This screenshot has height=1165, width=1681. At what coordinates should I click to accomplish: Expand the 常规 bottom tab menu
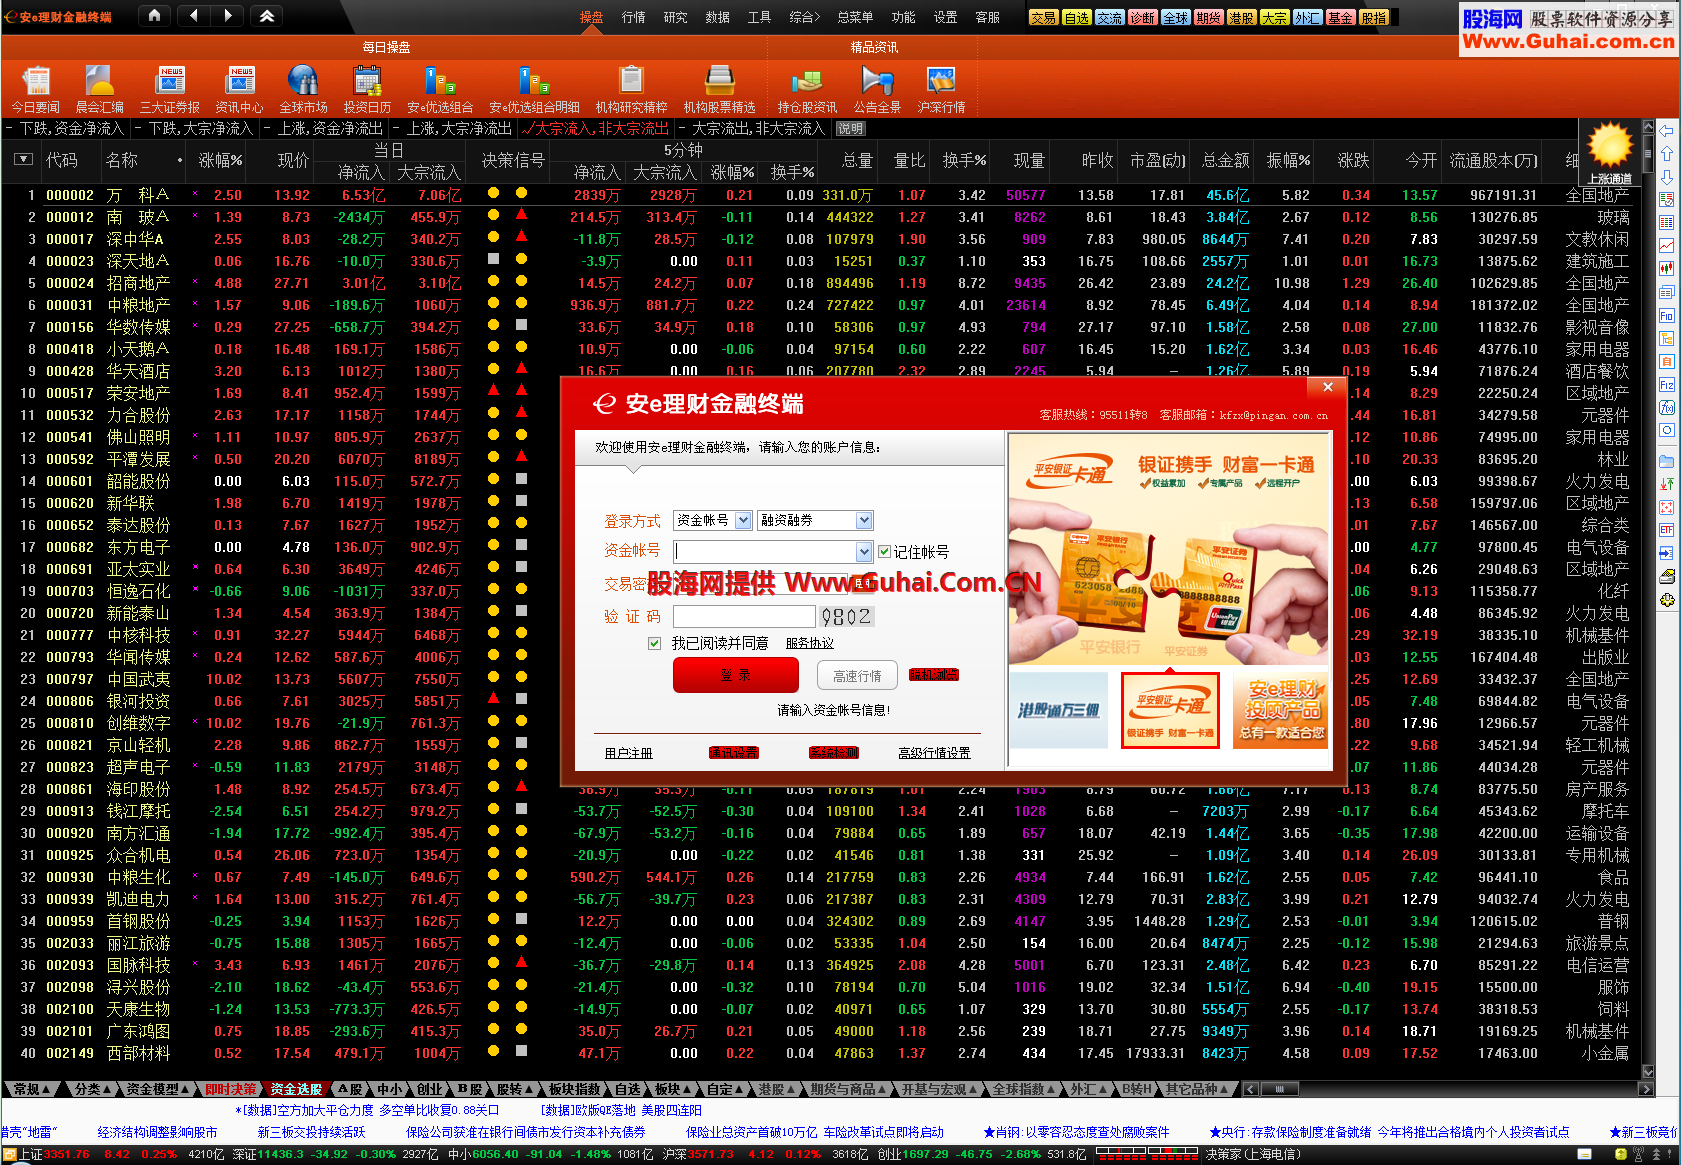coord(32,1089)
